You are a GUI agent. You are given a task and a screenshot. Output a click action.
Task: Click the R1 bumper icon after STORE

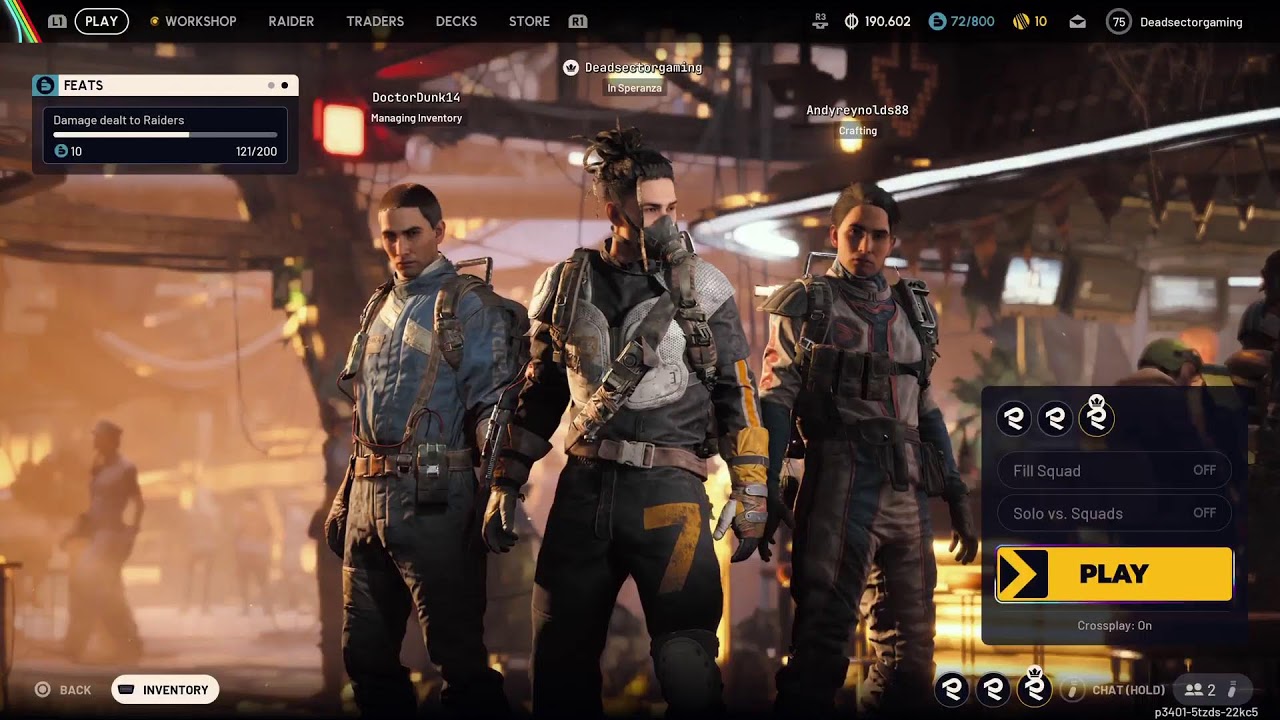point(577,21)
